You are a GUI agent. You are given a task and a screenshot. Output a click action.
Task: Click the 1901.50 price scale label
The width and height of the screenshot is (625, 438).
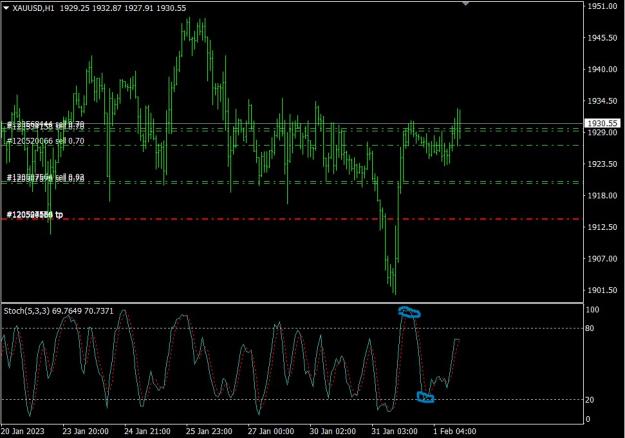602,291
